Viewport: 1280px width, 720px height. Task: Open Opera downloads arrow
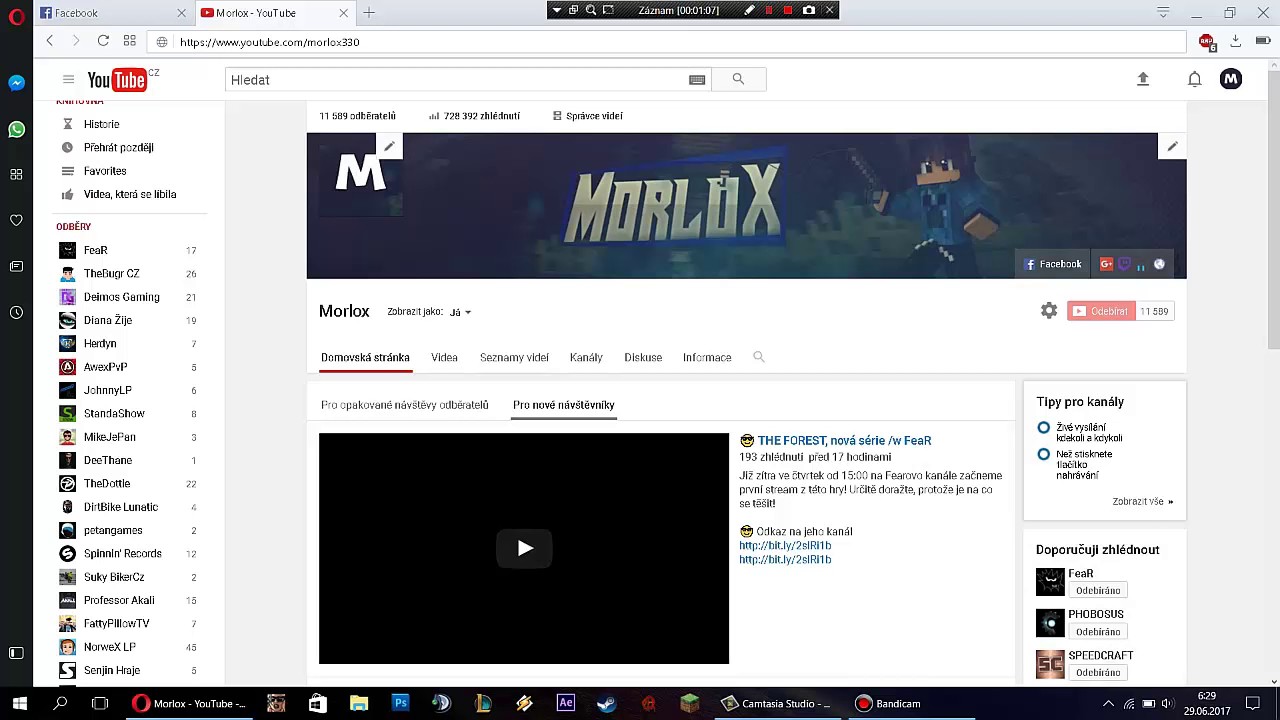(x=1236, y=41)
